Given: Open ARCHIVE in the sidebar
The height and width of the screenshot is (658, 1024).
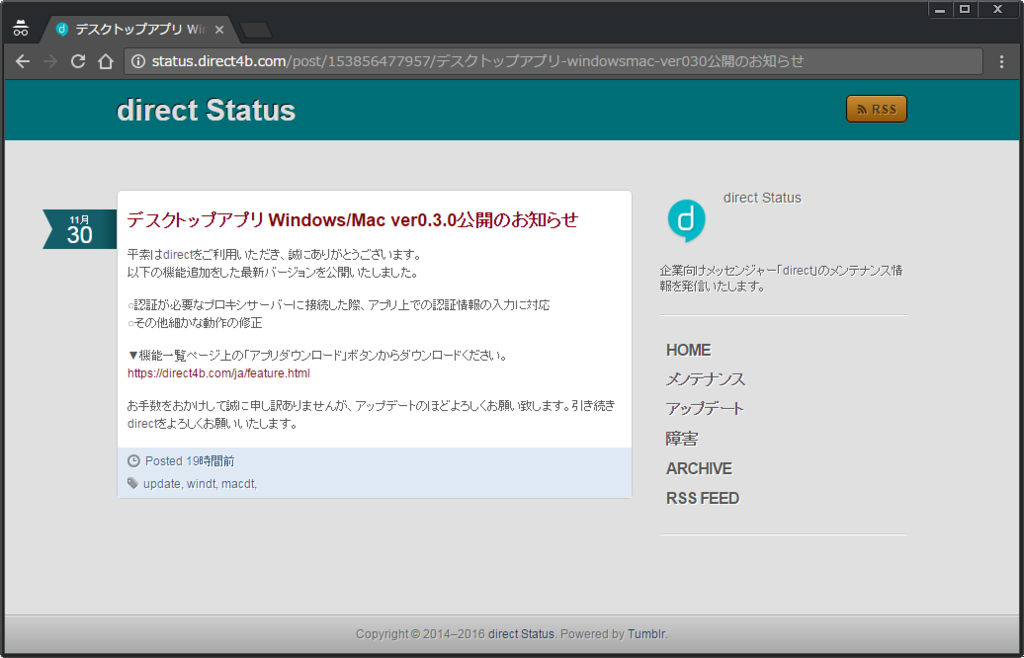Looking at the screenshot, I should pos(699,469).
